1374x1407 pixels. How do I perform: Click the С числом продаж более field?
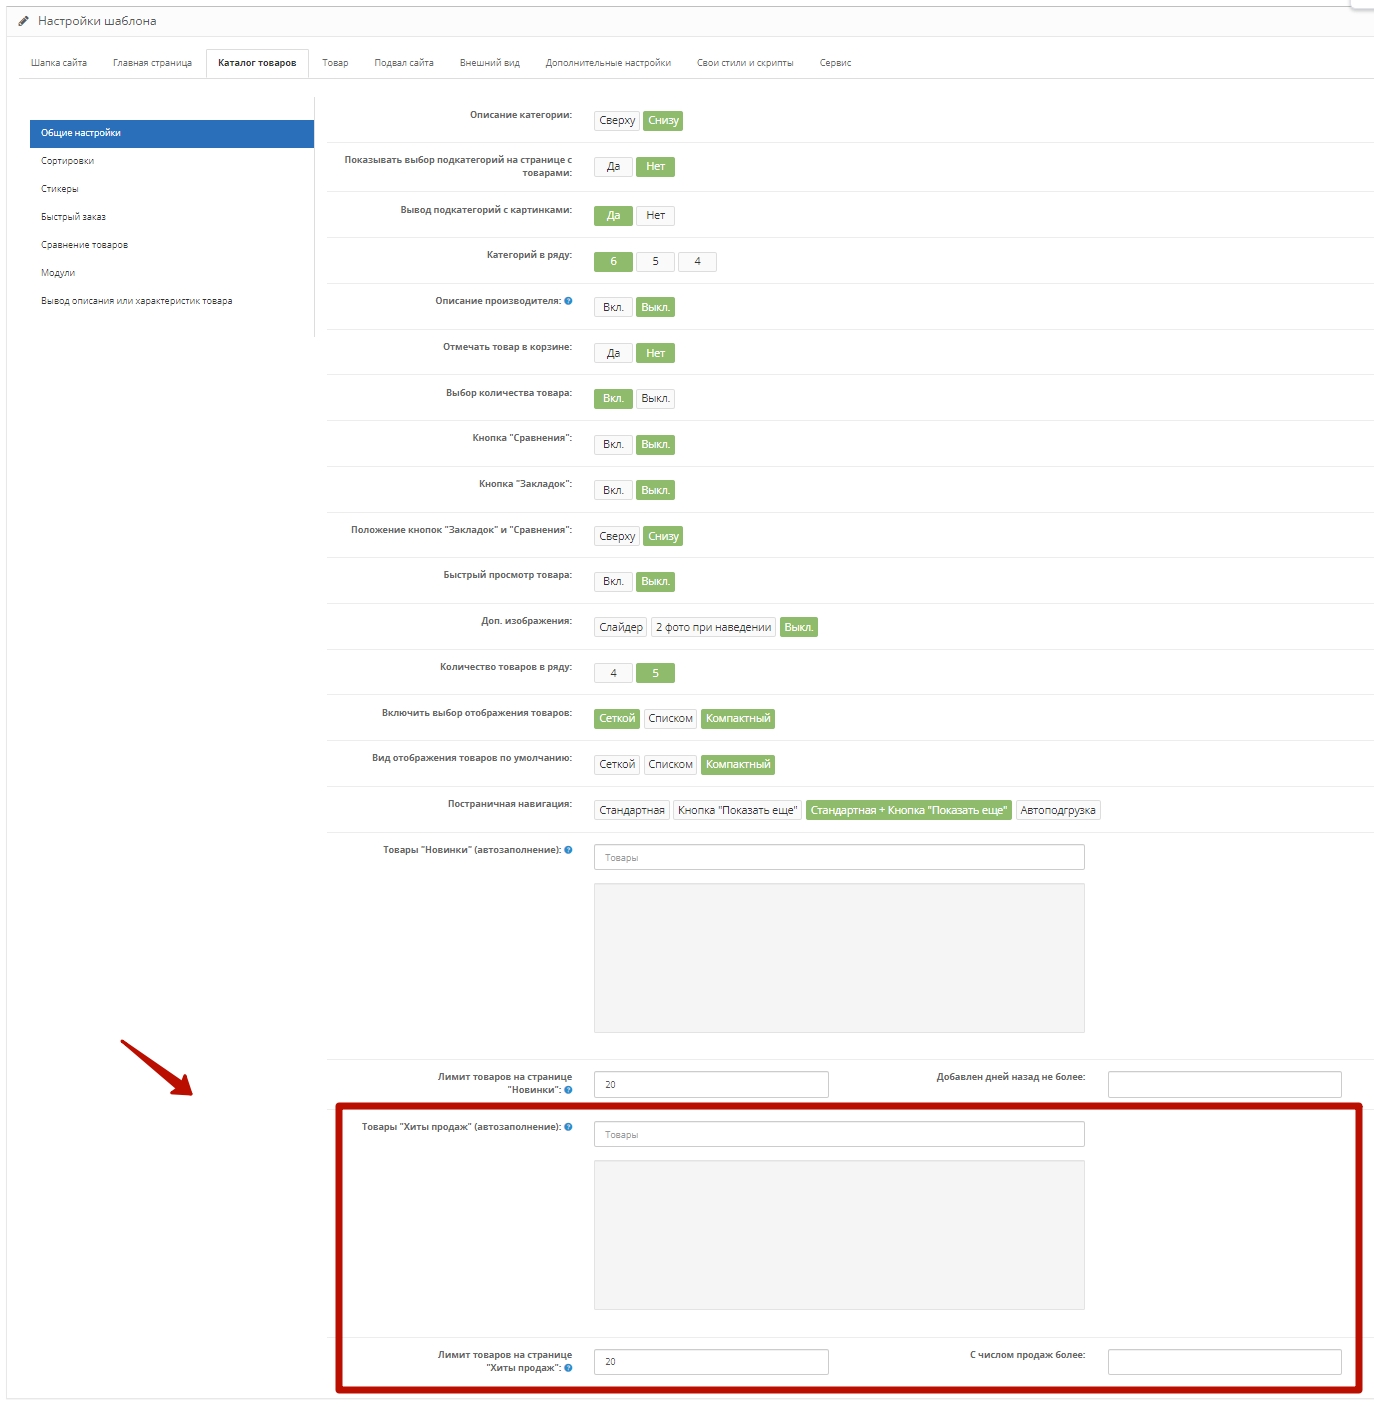pos(1224,1362)
